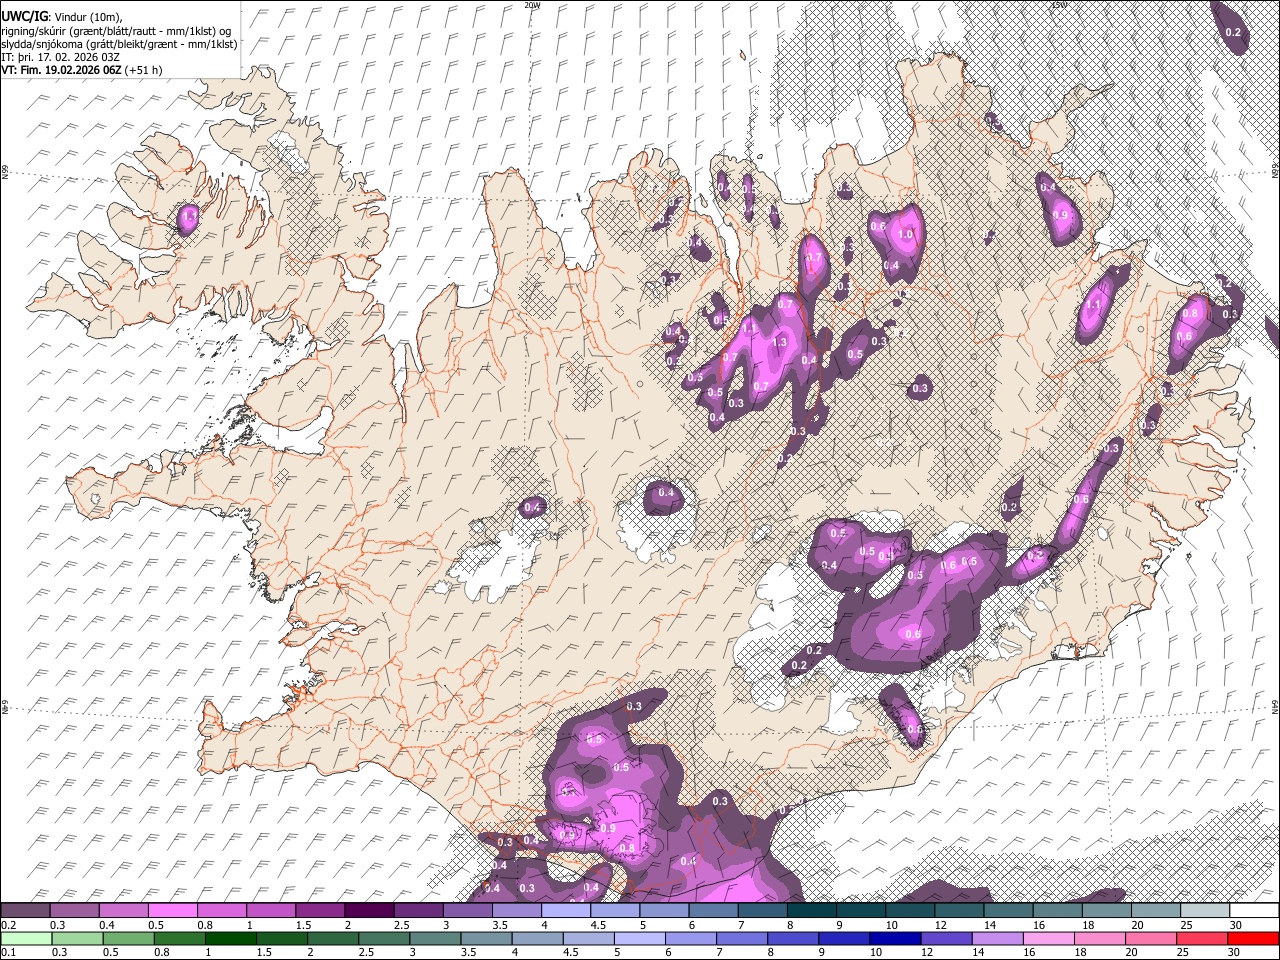Pick the red 25 swatch in the lower legend
1280x960 pixels.
click(x=1201, y=938)
